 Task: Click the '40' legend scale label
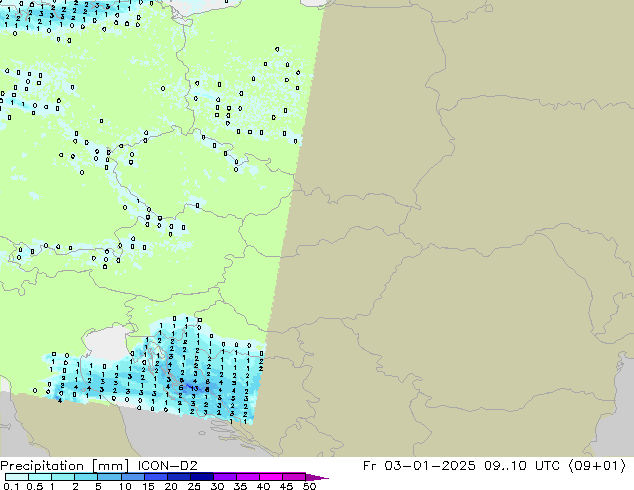tap(263, 486)
